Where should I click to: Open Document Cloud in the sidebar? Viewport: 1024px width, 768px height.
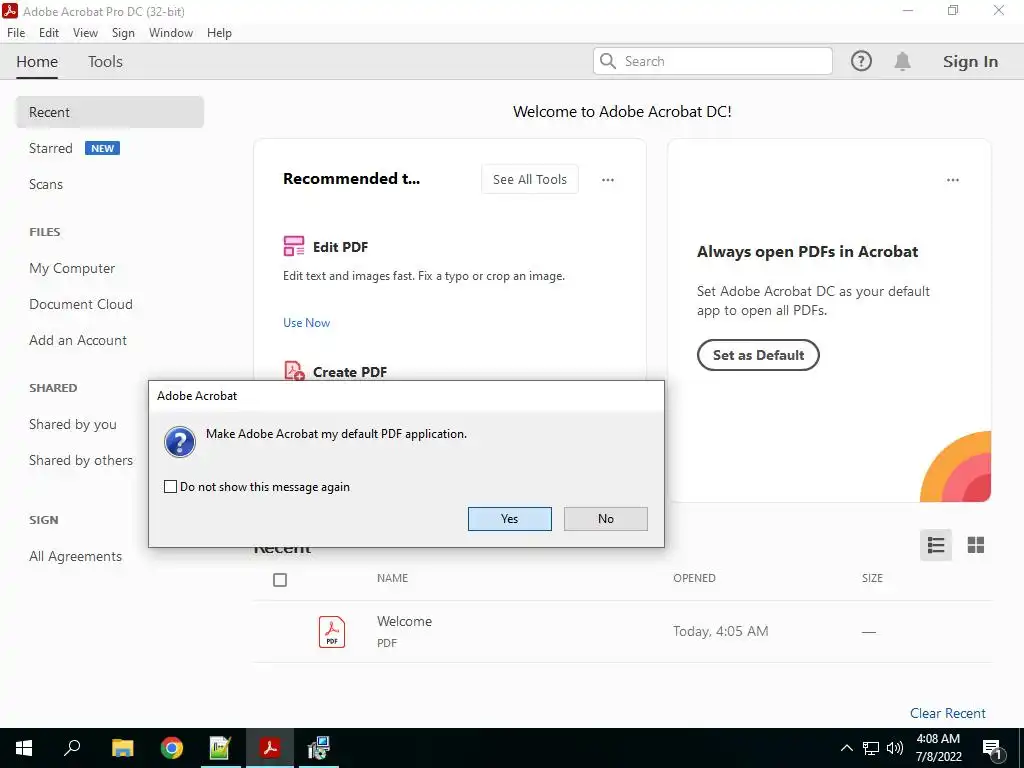pyautogui.click(x=81, y=304)
